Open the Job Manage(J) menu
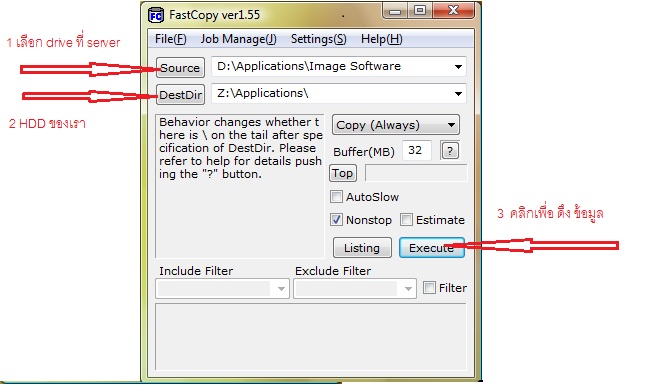Image resolution: width=648 pixels, height=392 pixels. pos(238,39)
